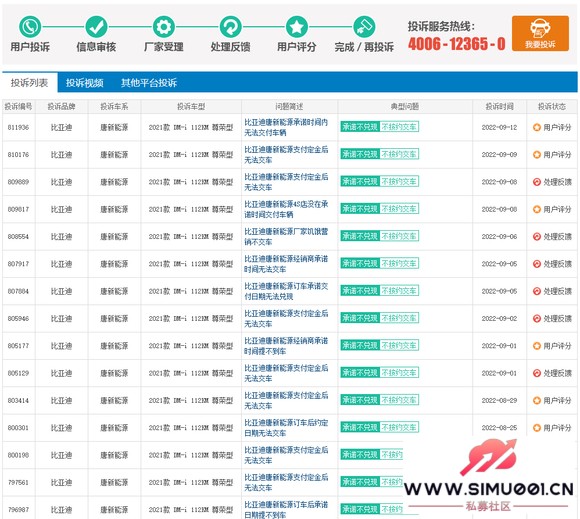This screenshot has height=519, width=580.
Task: Open the 其他平台投诉 tab
Action: click(149, 82)
